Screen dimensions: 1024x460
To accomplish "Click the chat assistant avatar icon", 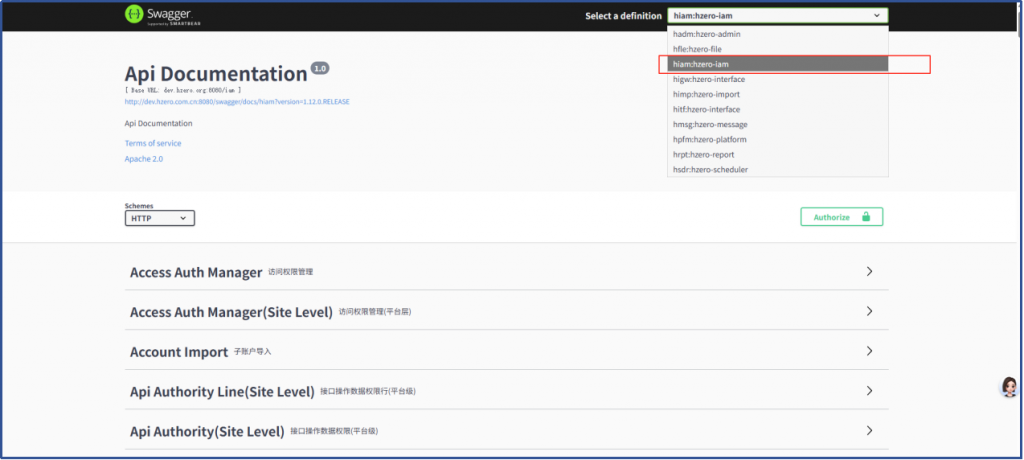I will click(x=1010, y=387).
